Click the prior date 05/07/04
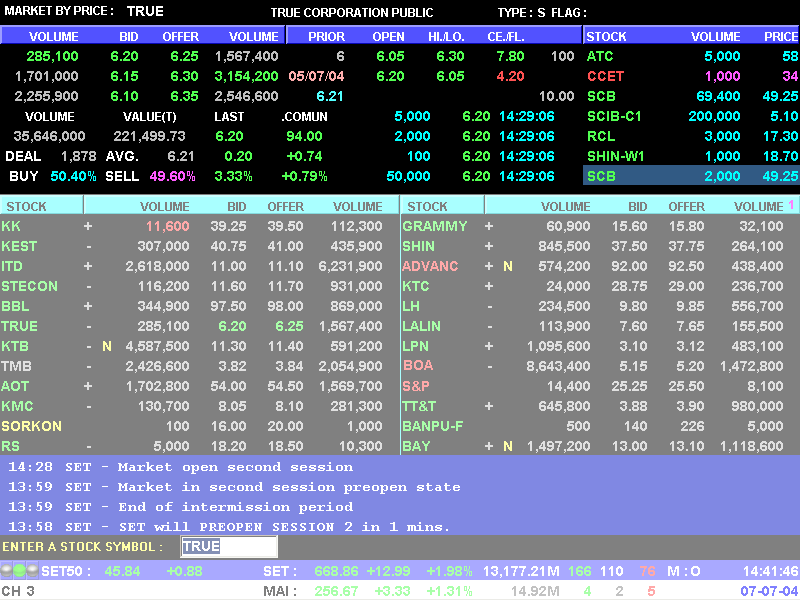The width and height of the screenshot is (800, 600). (316, 76)
